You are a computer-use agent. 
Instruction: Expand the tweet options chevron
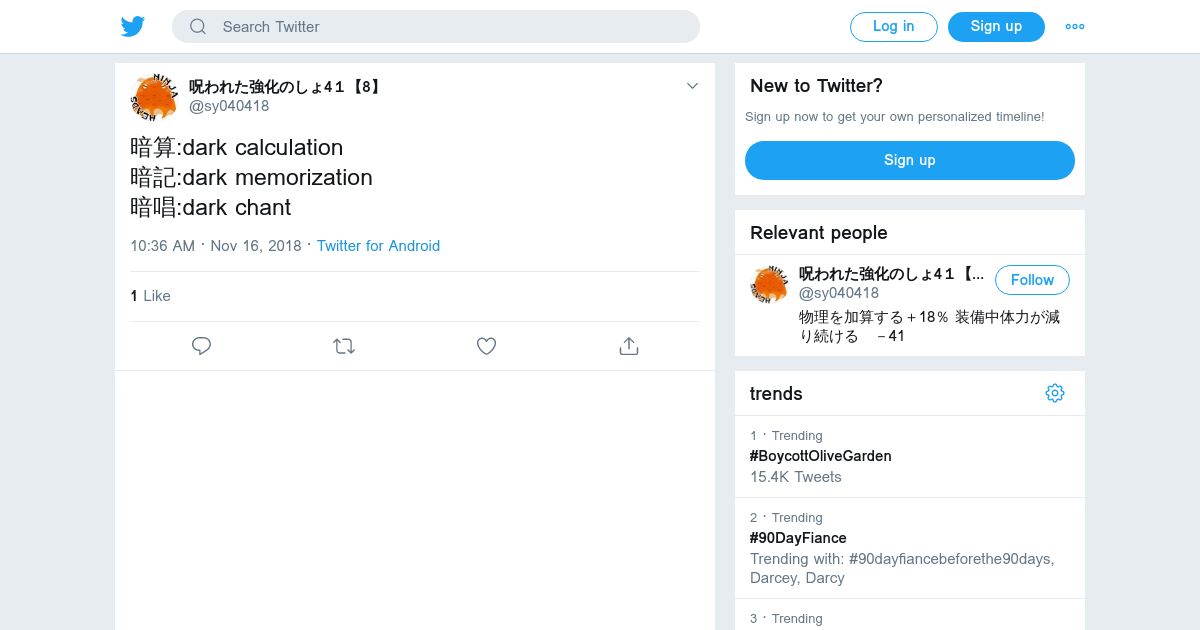pyautogui.click(x=692, y=86)
